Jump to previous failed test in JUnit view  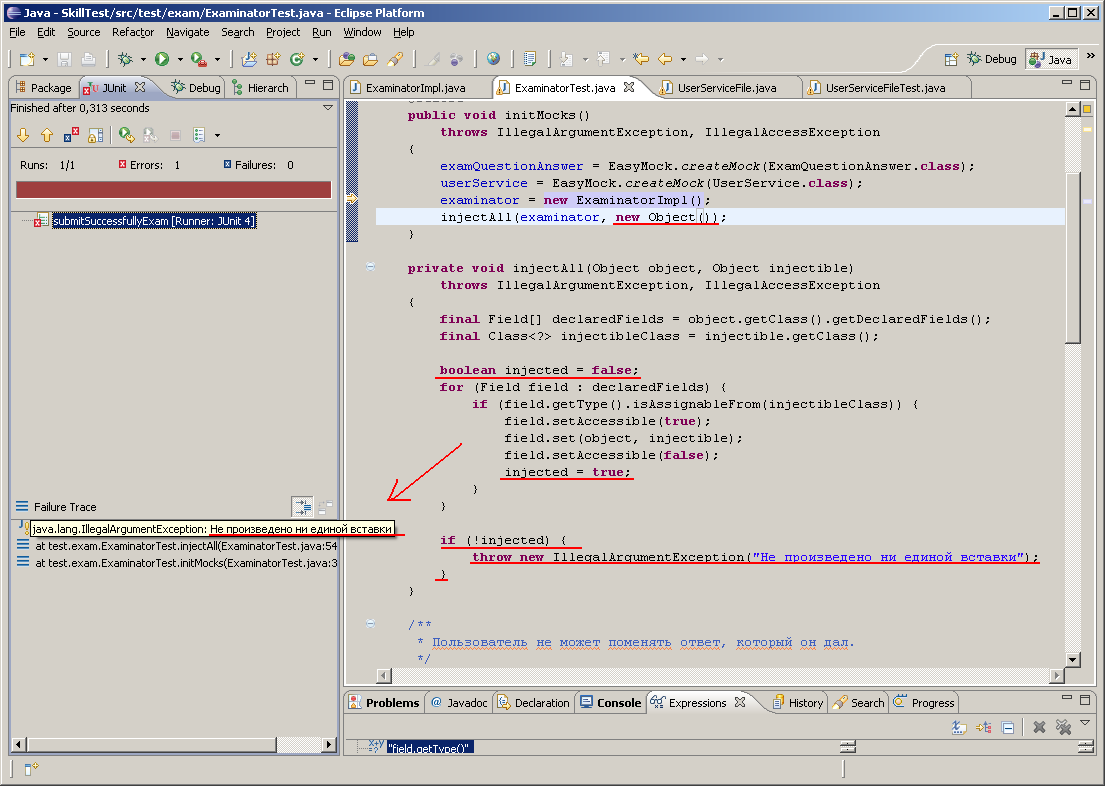pos(46,133)
